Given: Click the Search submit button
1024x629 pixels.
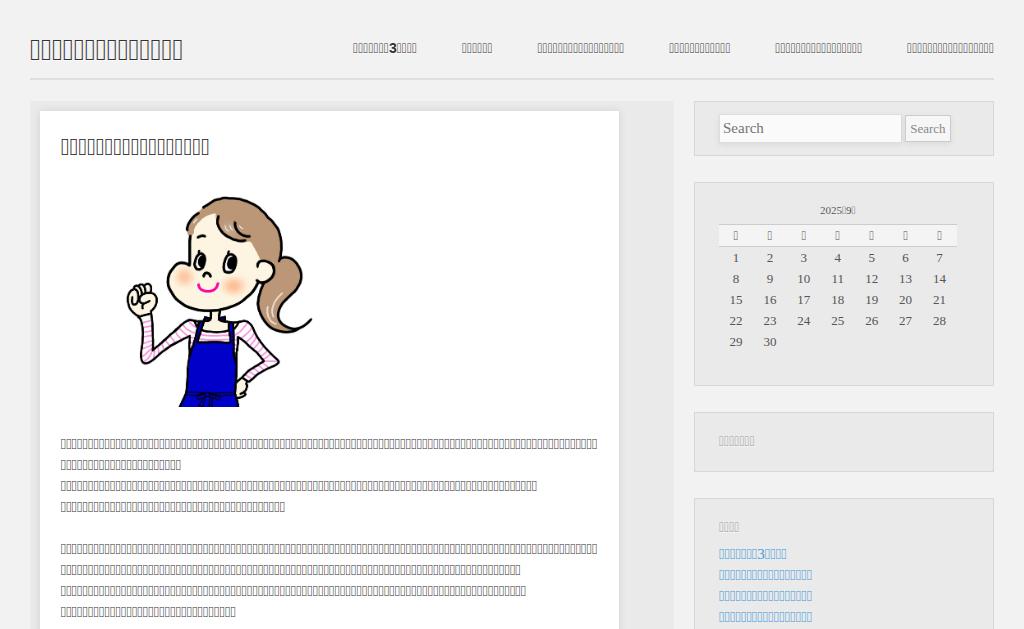Looking at the screenshot, I should 927,129.
